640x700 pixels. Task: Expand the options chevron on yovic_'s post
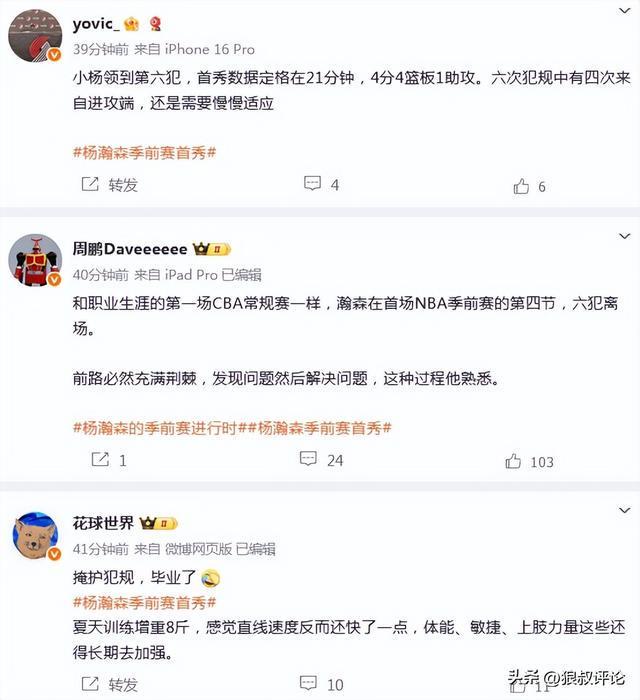[624, 11]
